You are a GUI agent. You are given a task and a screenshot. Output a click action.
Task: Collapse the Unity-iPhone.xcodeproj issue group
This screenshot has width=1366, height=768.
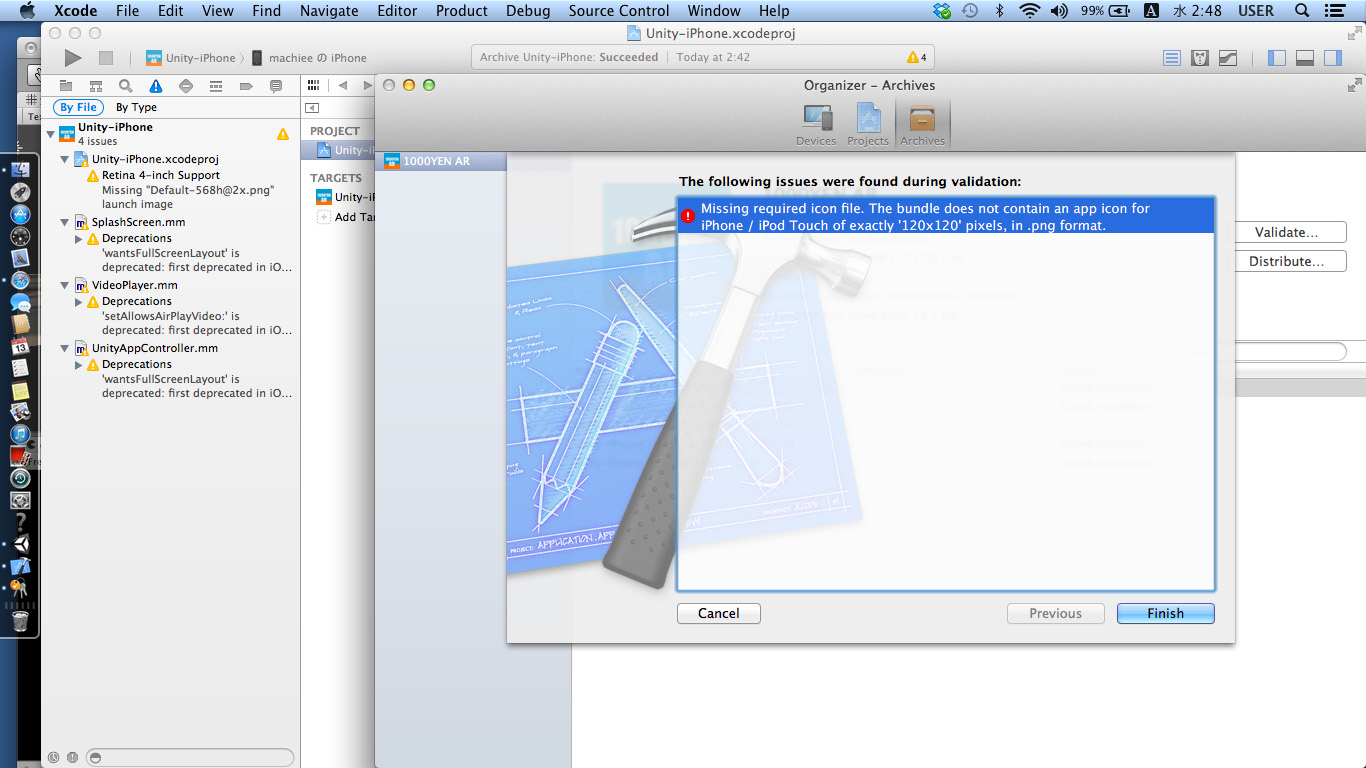click(65, 159)
